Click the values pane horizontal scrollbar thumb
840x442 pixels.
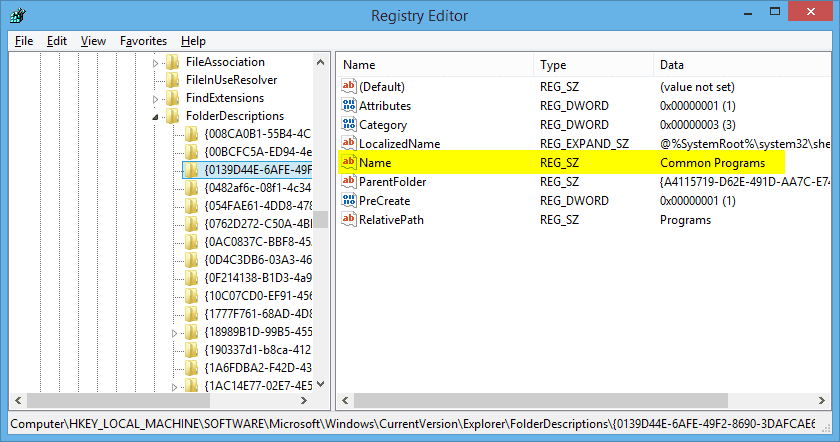point(541,400)
